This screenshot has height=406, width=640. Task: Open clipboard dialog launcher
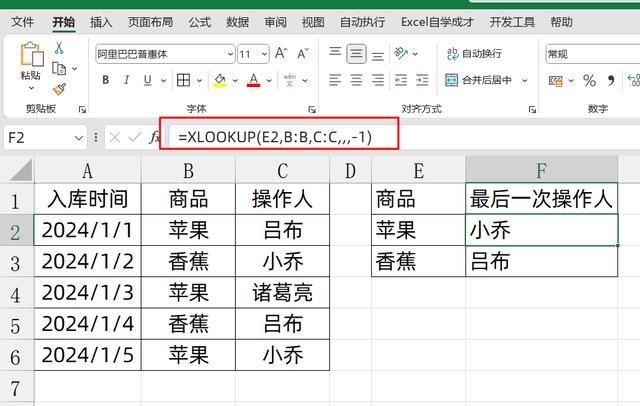pyautogui.click(x=82, y=109)
